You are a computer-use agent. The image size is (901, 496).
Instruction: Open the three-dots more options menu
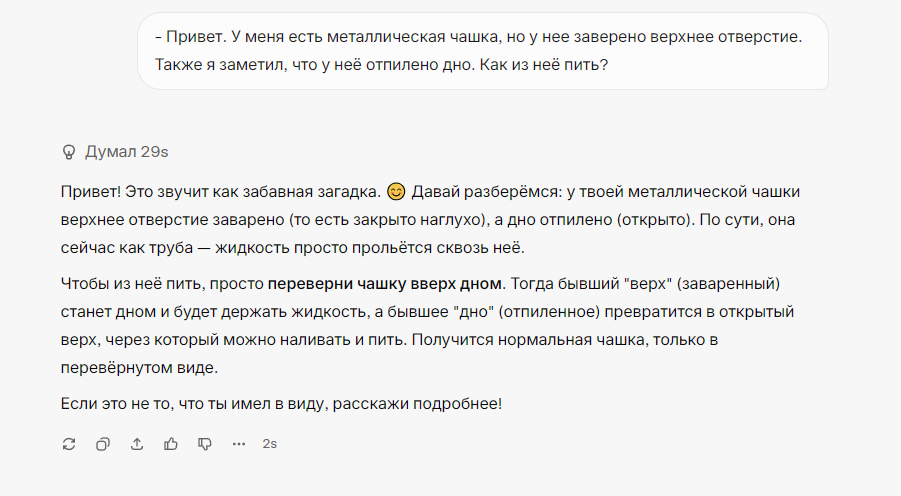click(x=239, y=443)
